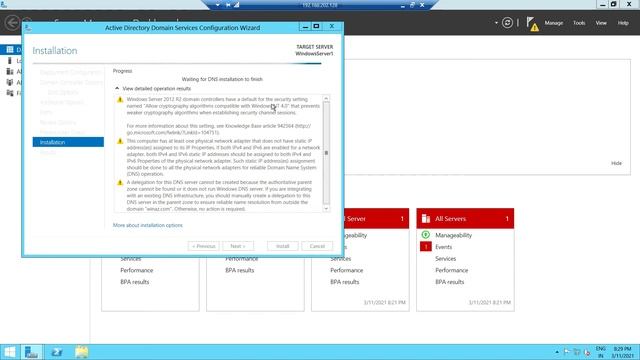Image resolution: width=640 pixels, height=360 pixels.
Task: Open Performance in leftmost role tile
Action: pyautogui.click(x=136, y=270)
